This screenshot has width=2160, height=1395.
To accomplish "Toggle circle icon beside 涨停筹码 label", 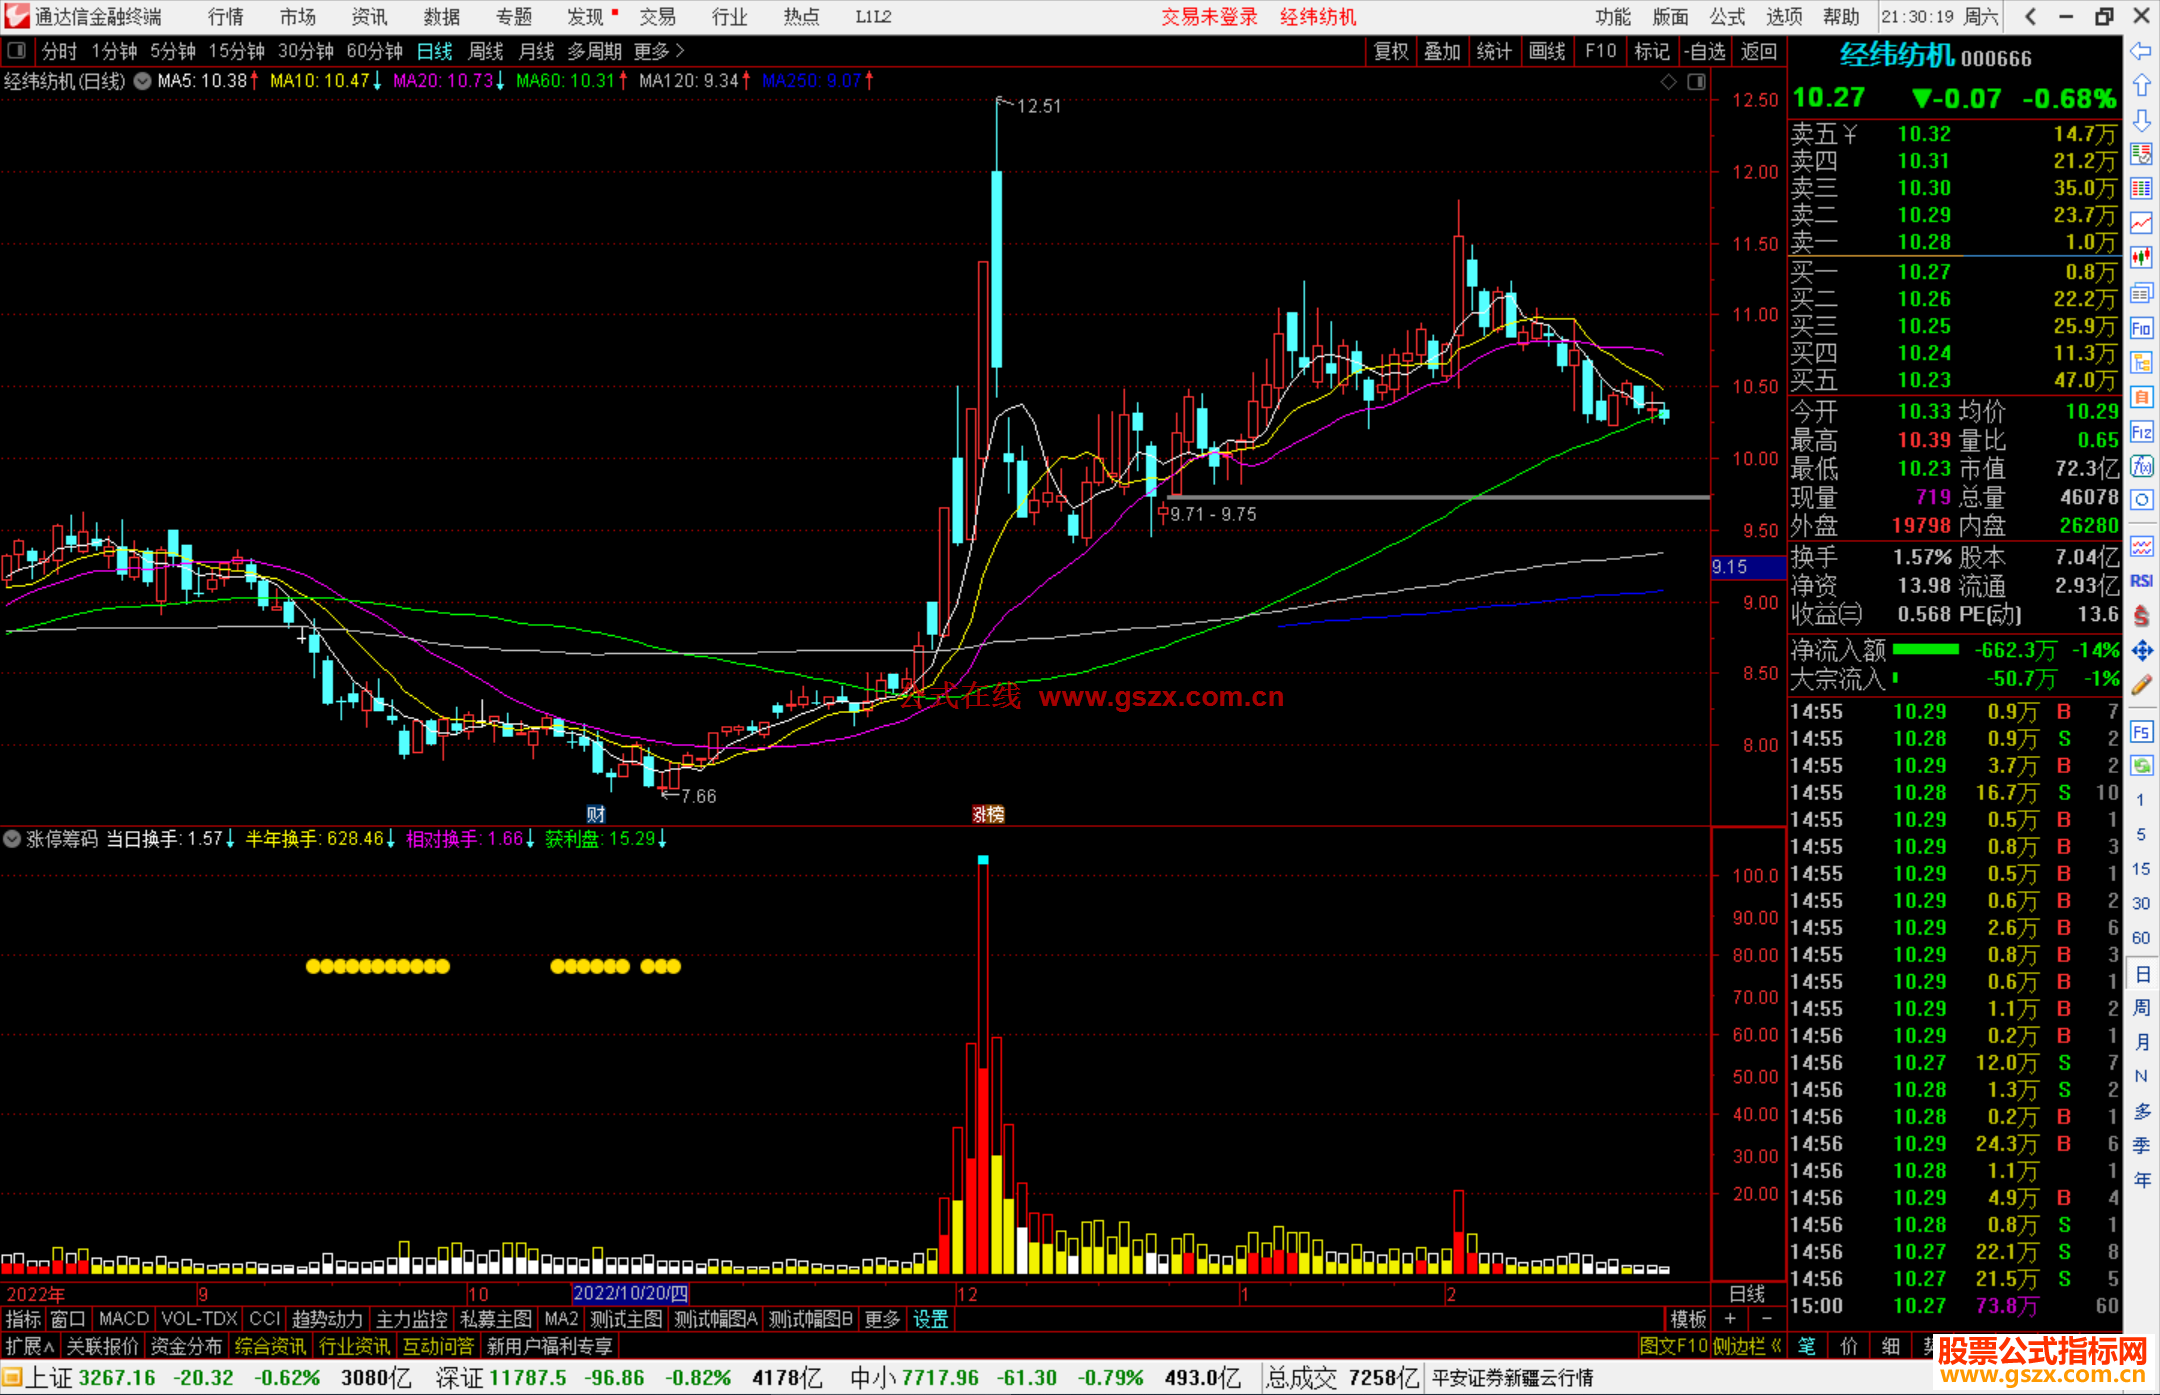I will pos(12,839).
